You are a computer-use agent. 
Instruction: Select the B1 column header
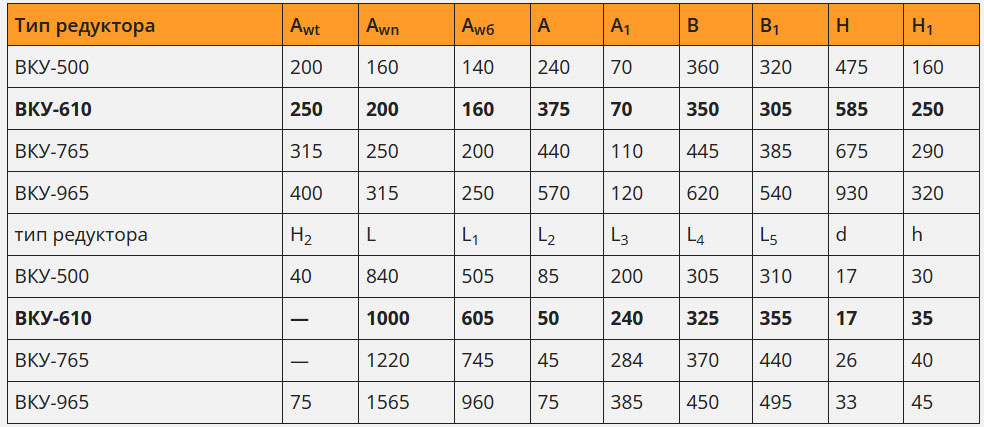pyautogui.click(x=769, y=28)
